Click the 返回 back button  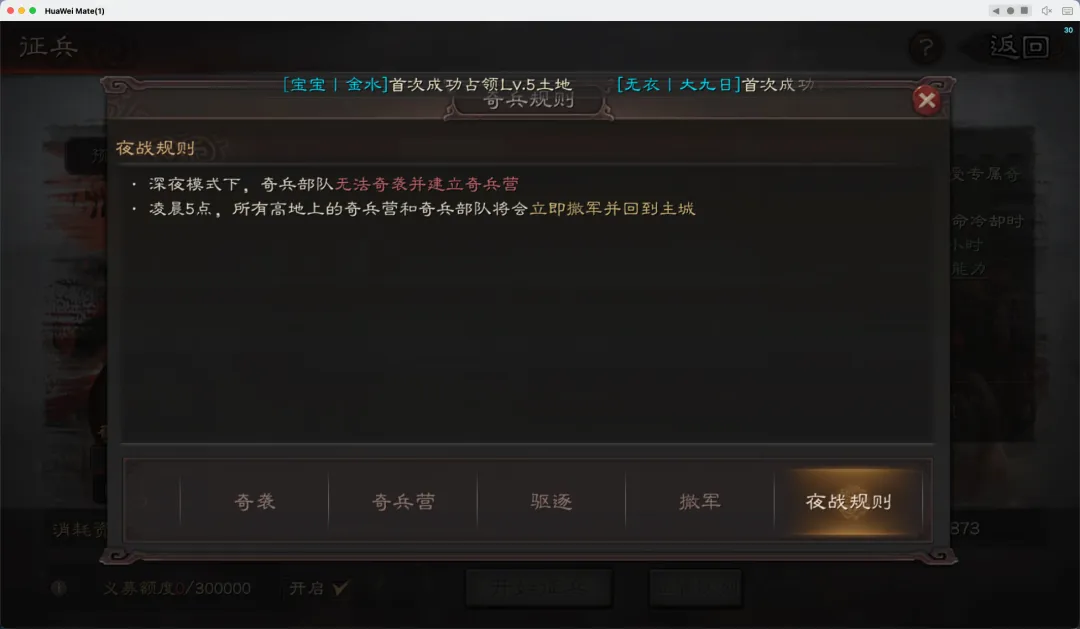(x=1019, y=47)
